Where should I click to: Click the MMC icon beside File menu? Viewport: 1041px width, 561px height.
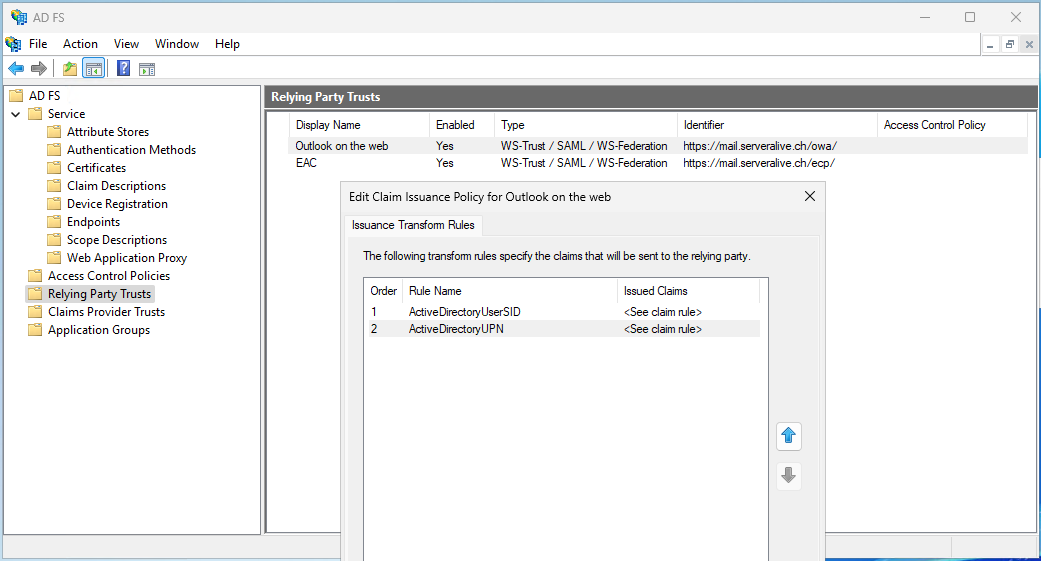(13, 44)
